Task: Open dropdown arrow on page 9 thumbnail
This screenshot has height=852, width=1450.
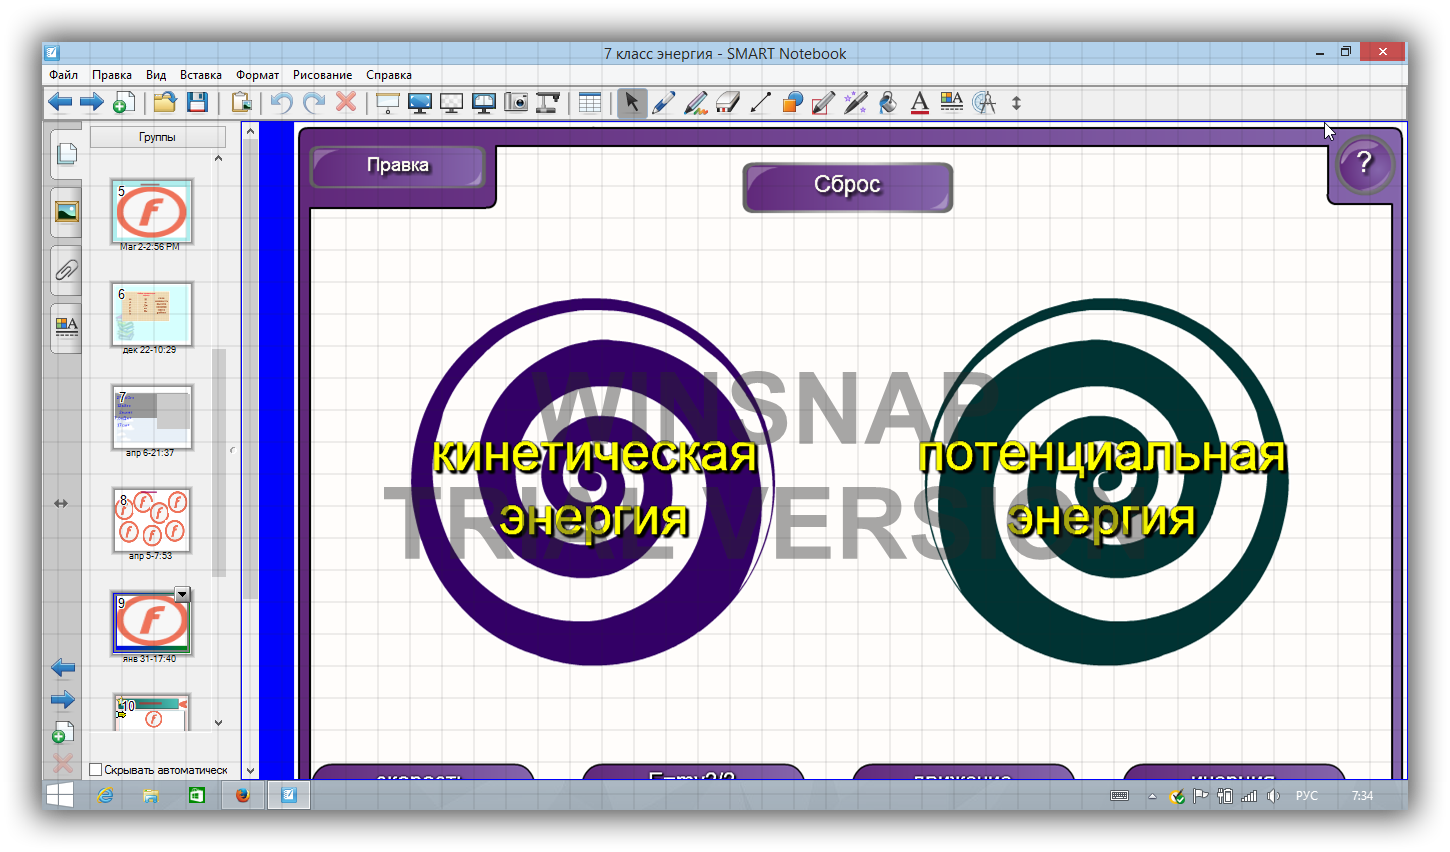Action: 182,595
